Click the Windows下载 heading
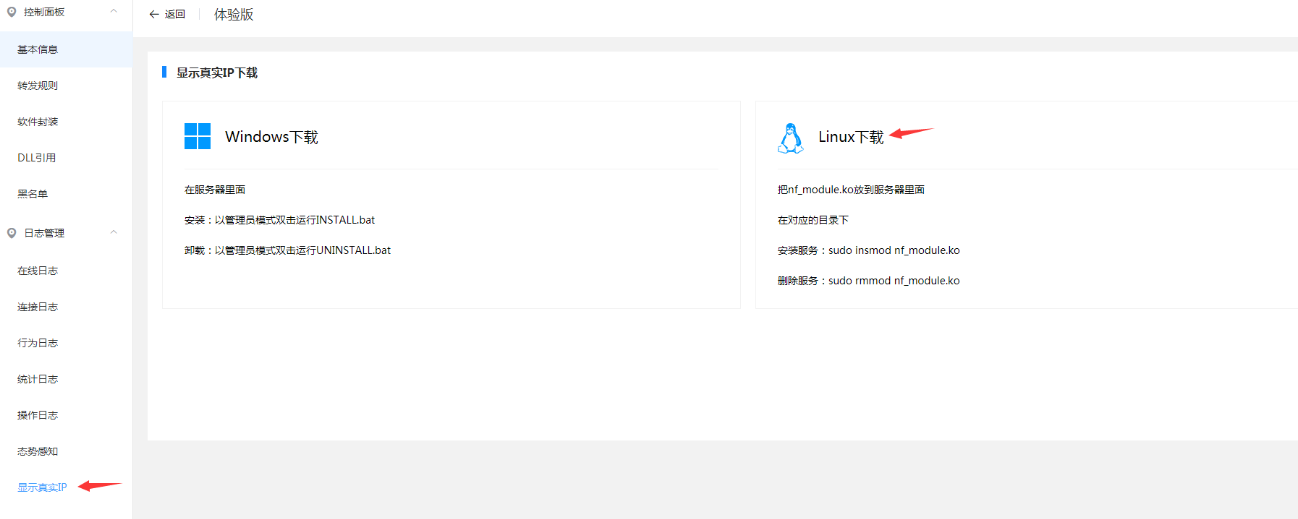This screenshot has height=519, width=1298. coord(271,137)
